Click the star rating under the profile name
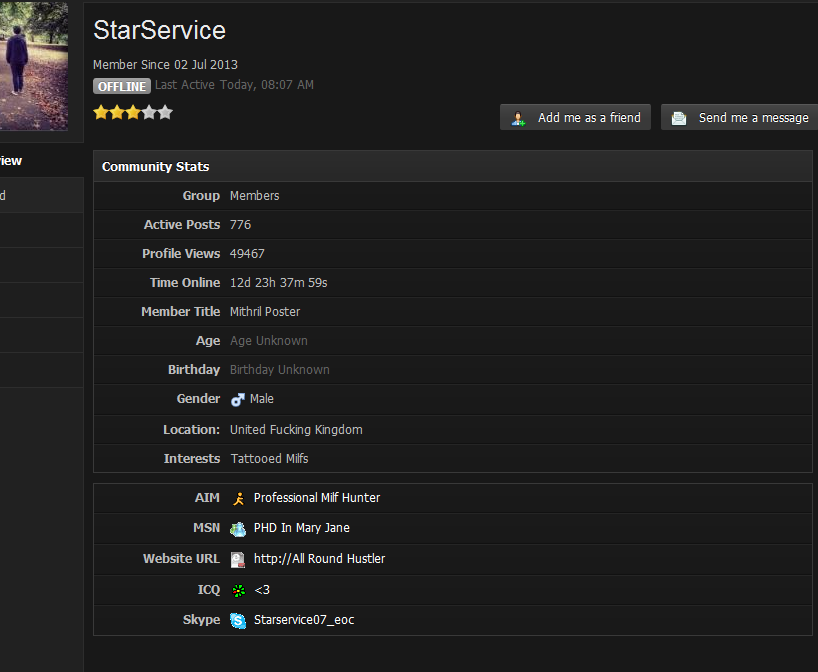 [133, 112]
